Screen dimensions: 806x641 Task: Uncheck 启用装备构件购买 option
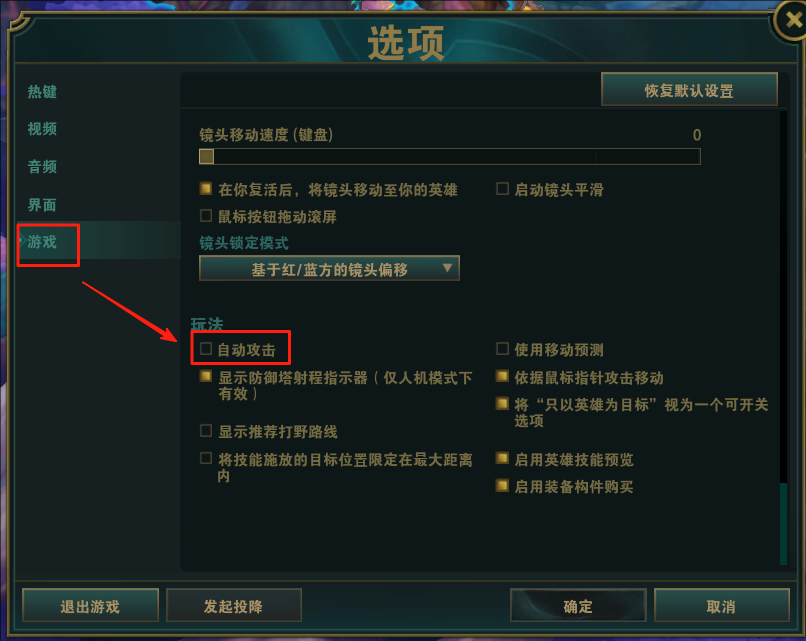coord(502,485)
